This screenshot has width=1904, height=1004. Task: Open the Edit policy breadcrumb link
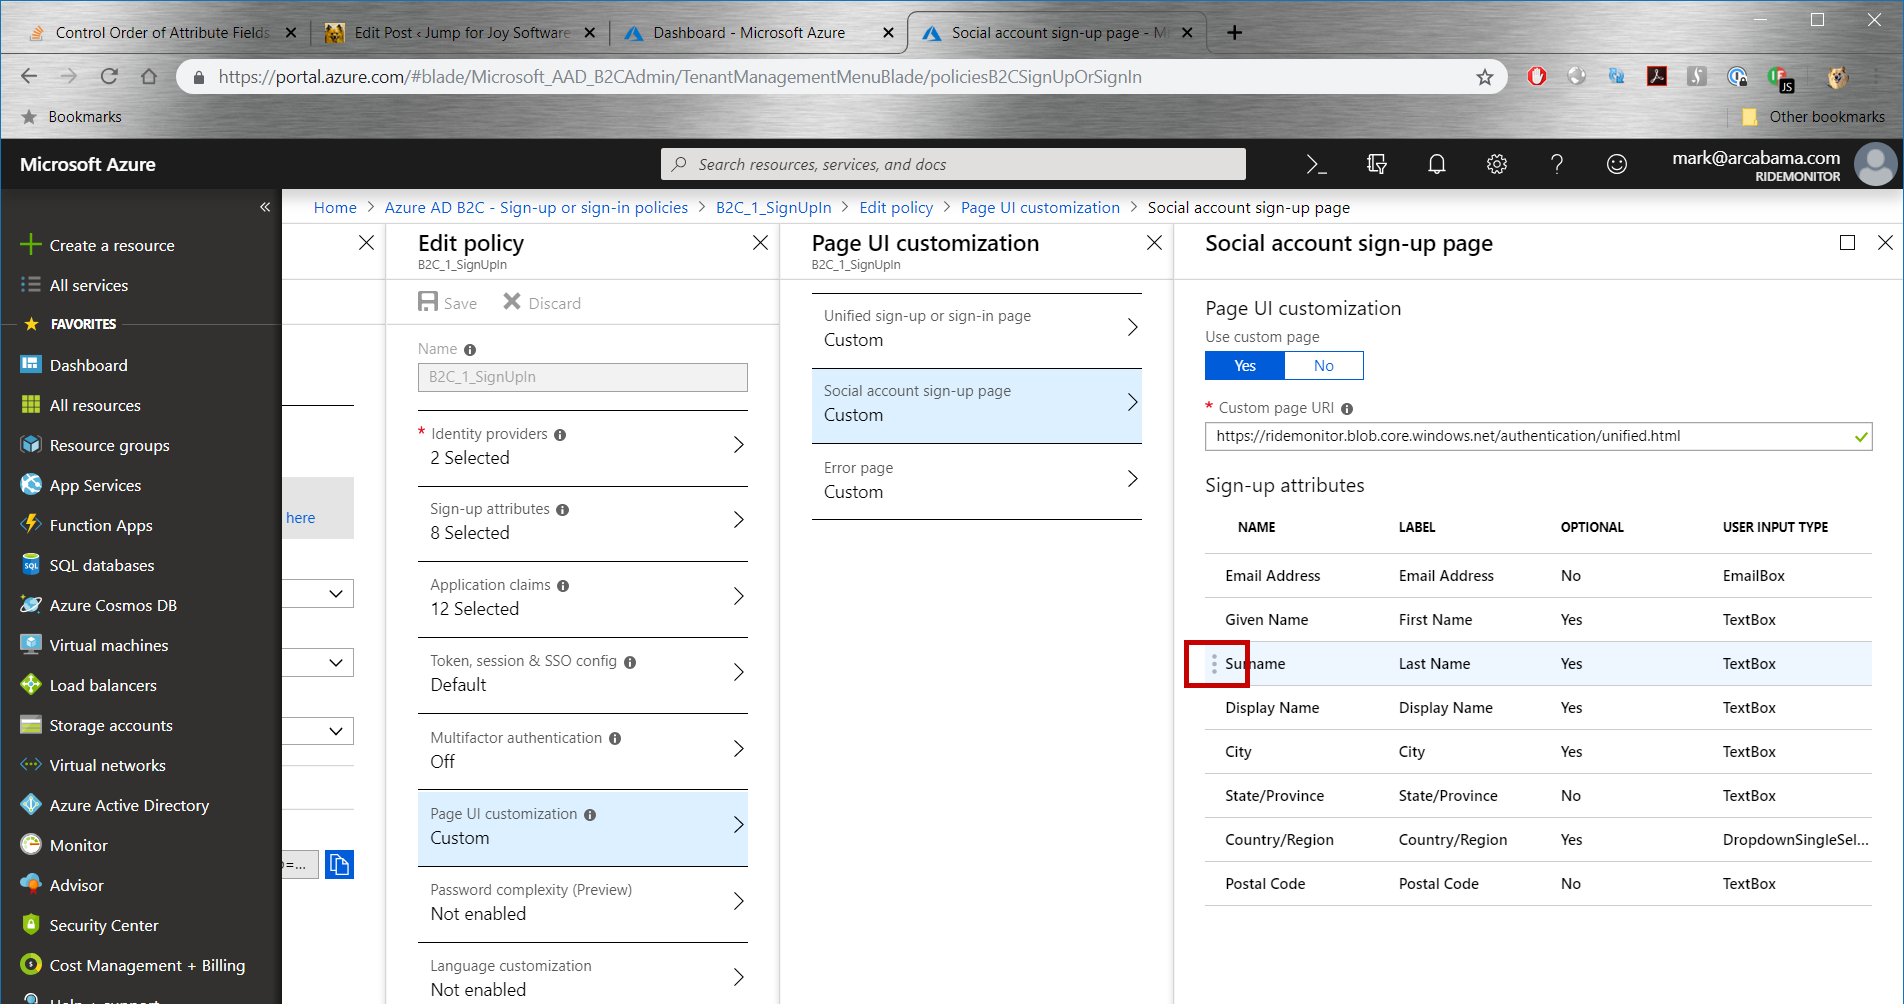click(x=896, y=207)
